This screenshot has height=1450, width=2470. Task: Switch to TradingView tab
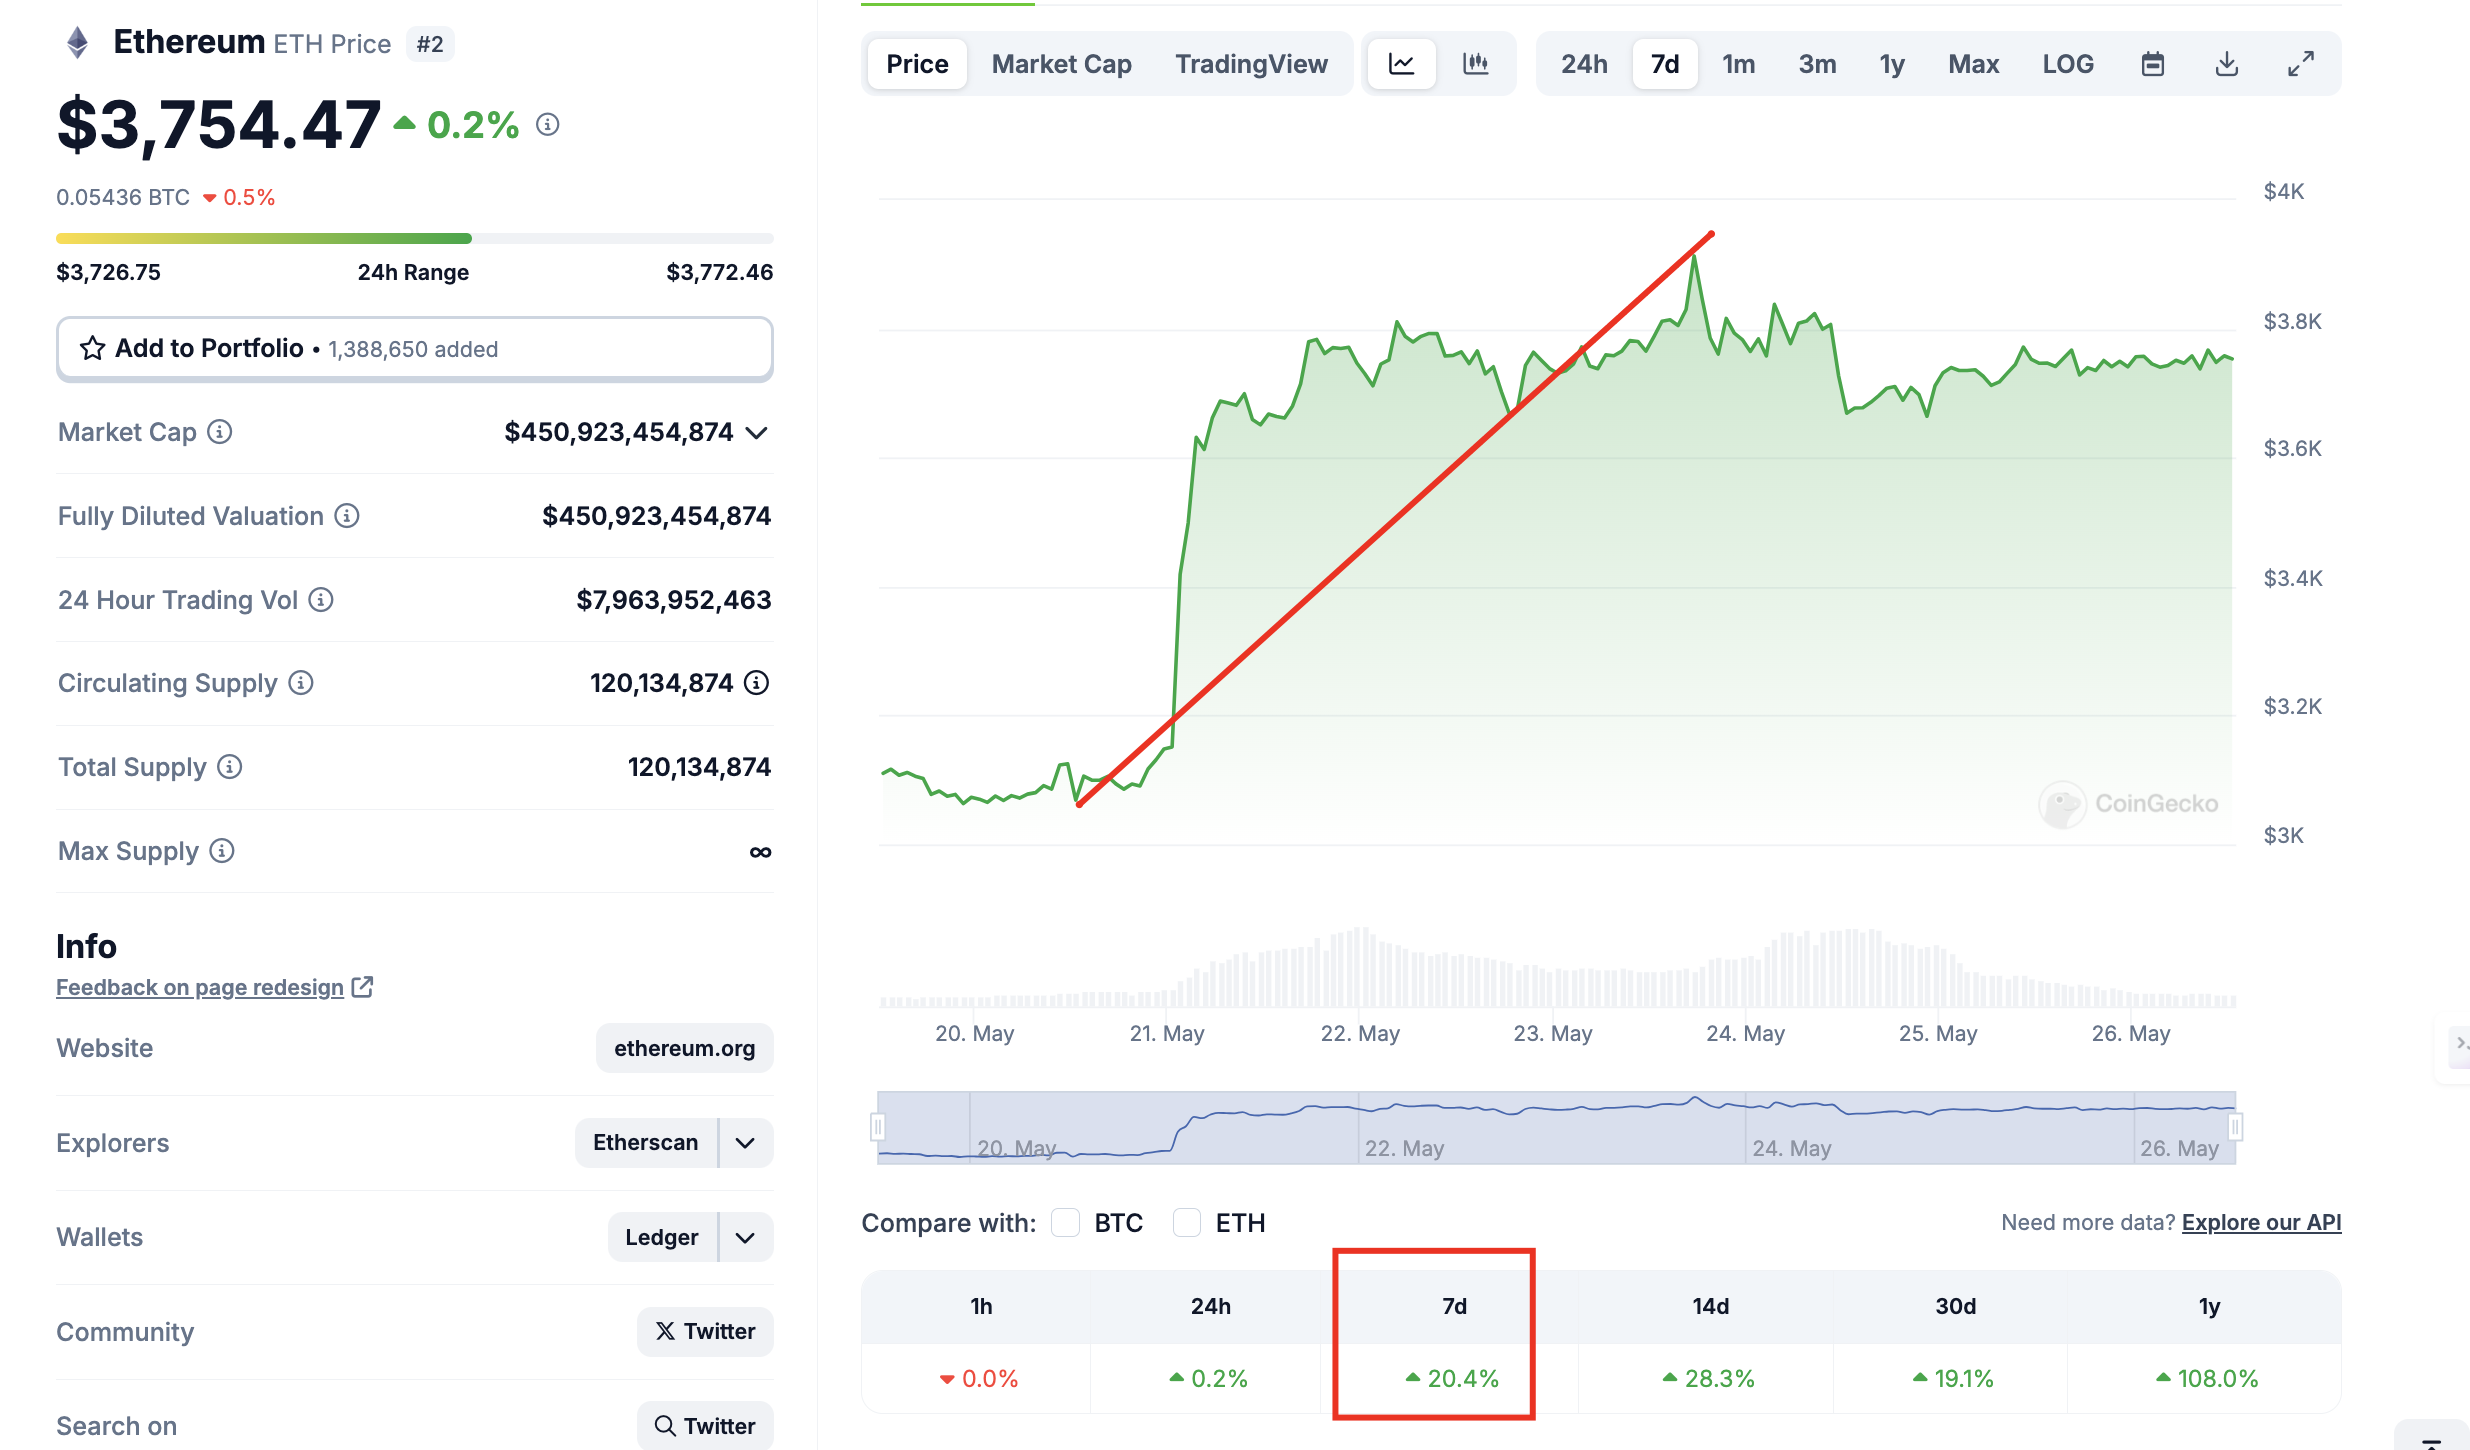[1251, 64]
